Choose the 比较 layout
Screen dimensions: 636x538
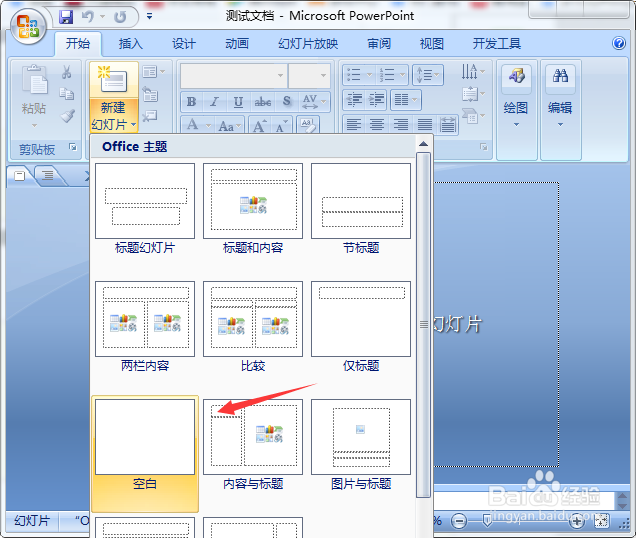[x=253, y=327]
